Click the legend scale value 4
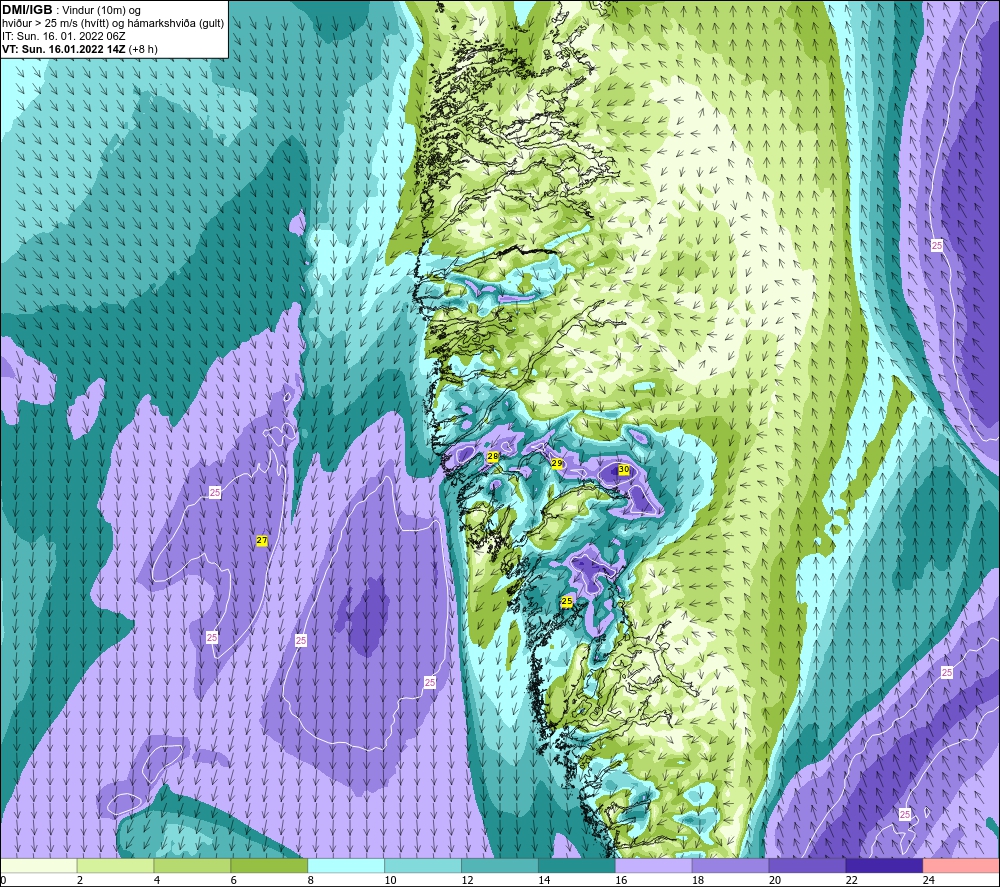1000x887 pixels. (157, 880)
